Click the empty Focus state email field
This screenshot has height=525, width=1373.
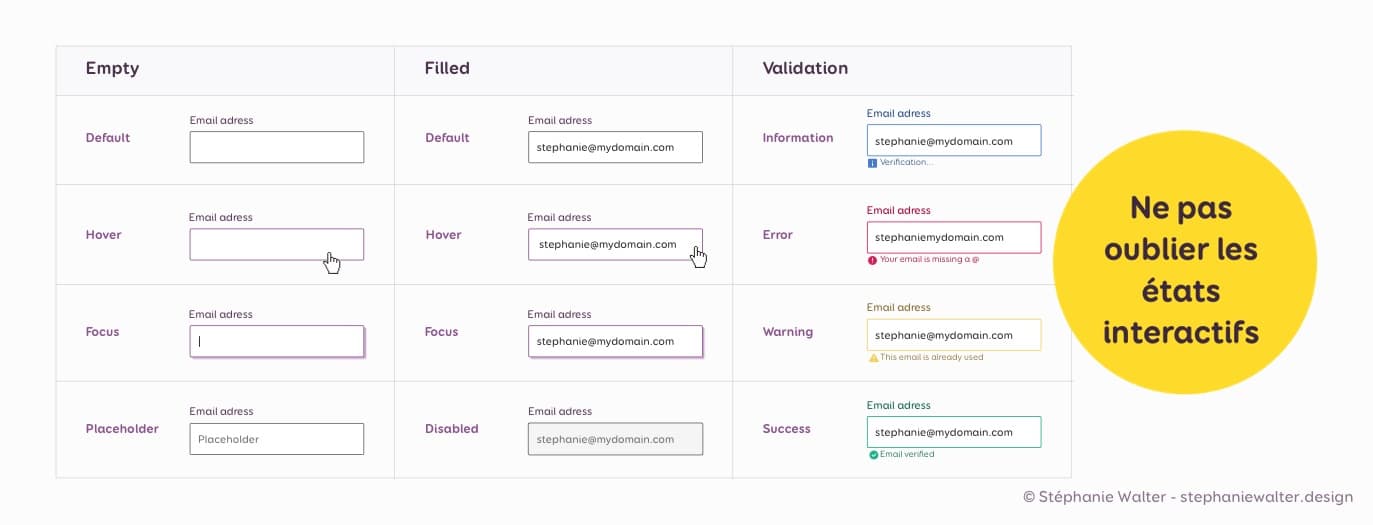click(x=276, y=341)
